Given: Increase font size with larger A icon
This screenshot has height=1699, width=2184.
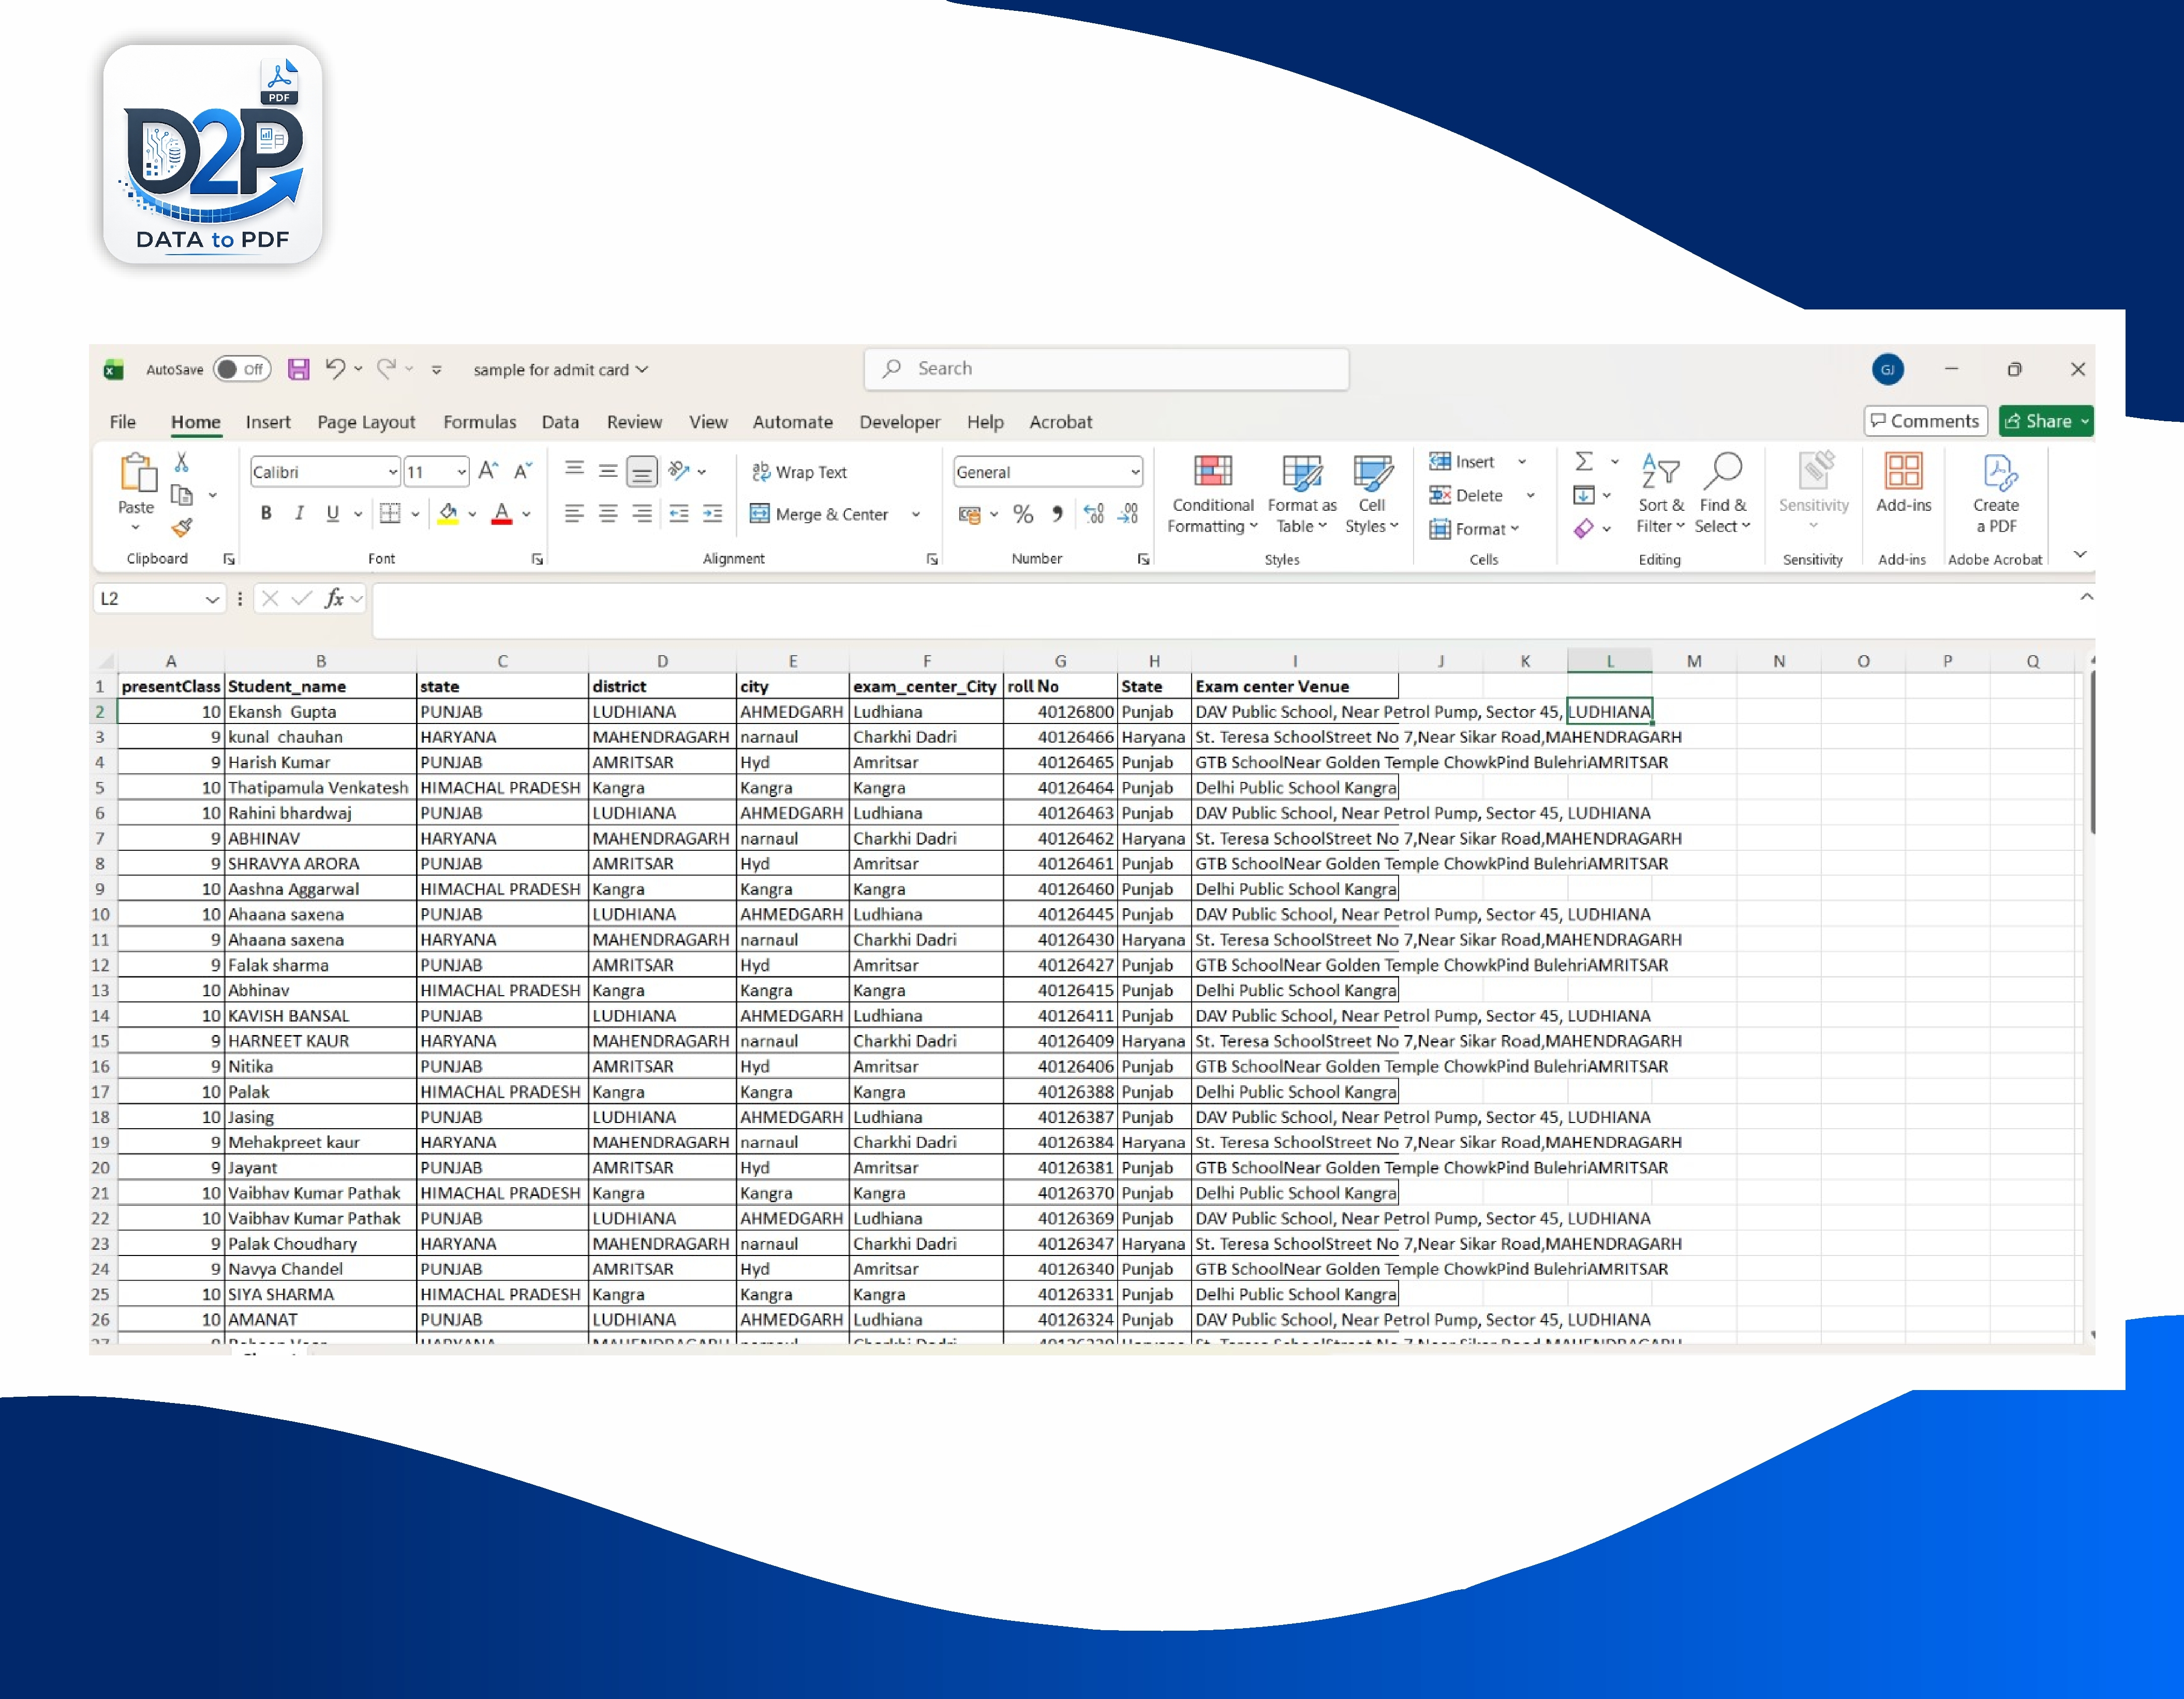Looking at the screenshot, I should point(488,470).
